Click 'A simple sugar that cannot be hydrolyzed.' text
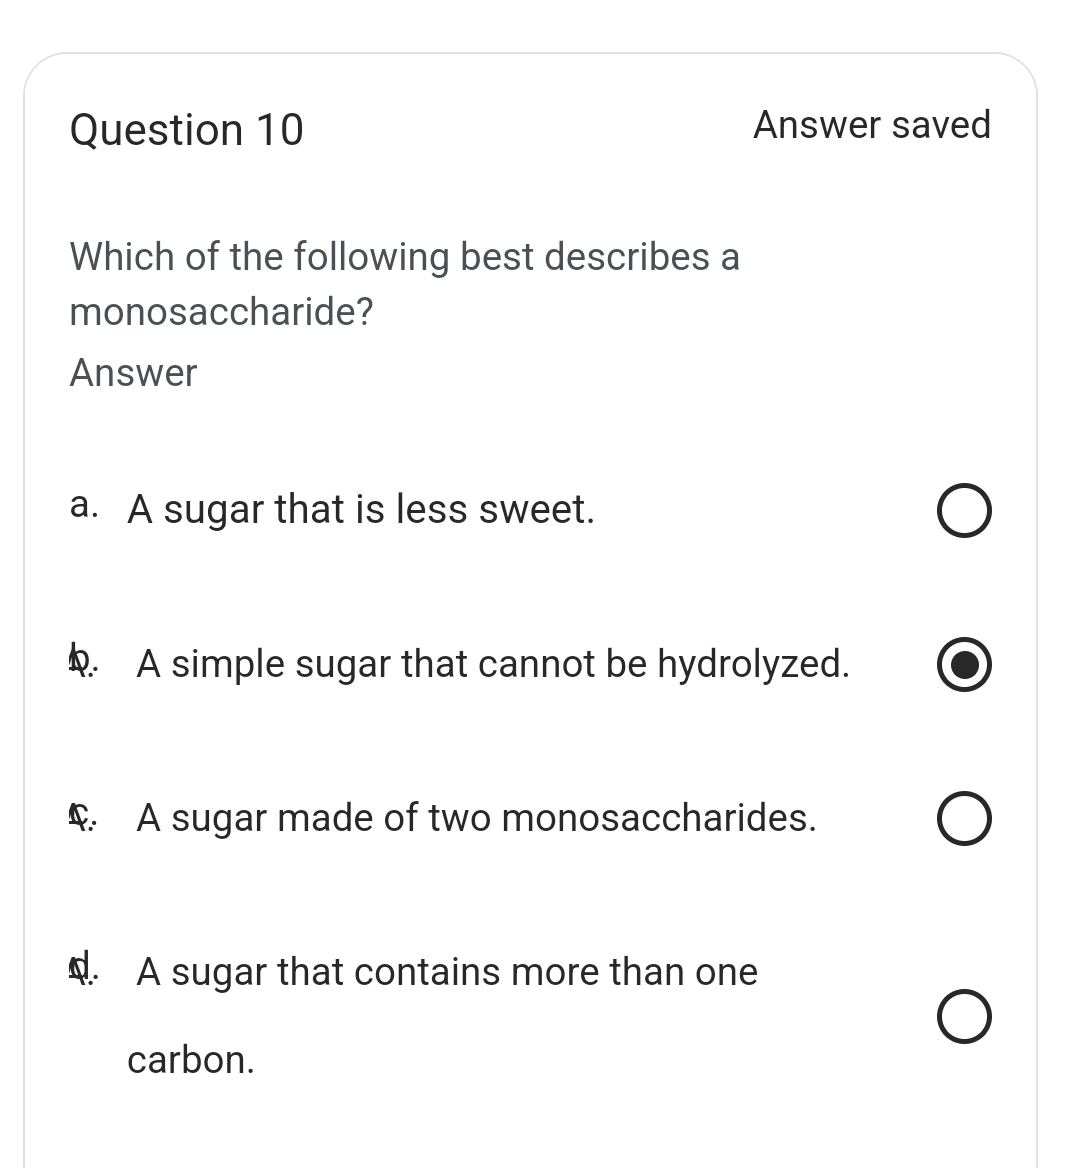Image resolution: width=1070 pixels, height=1168 pixels. [x=493, y=664]
